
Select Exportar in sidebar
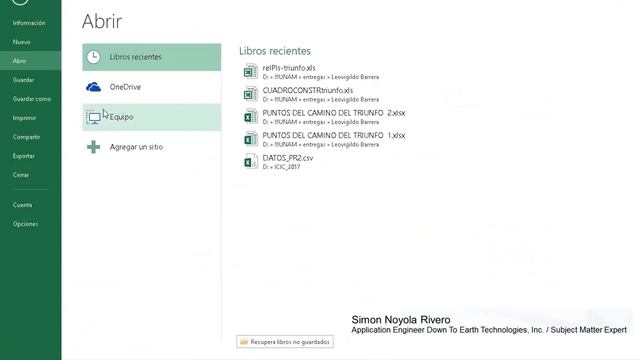click(23, 156)
